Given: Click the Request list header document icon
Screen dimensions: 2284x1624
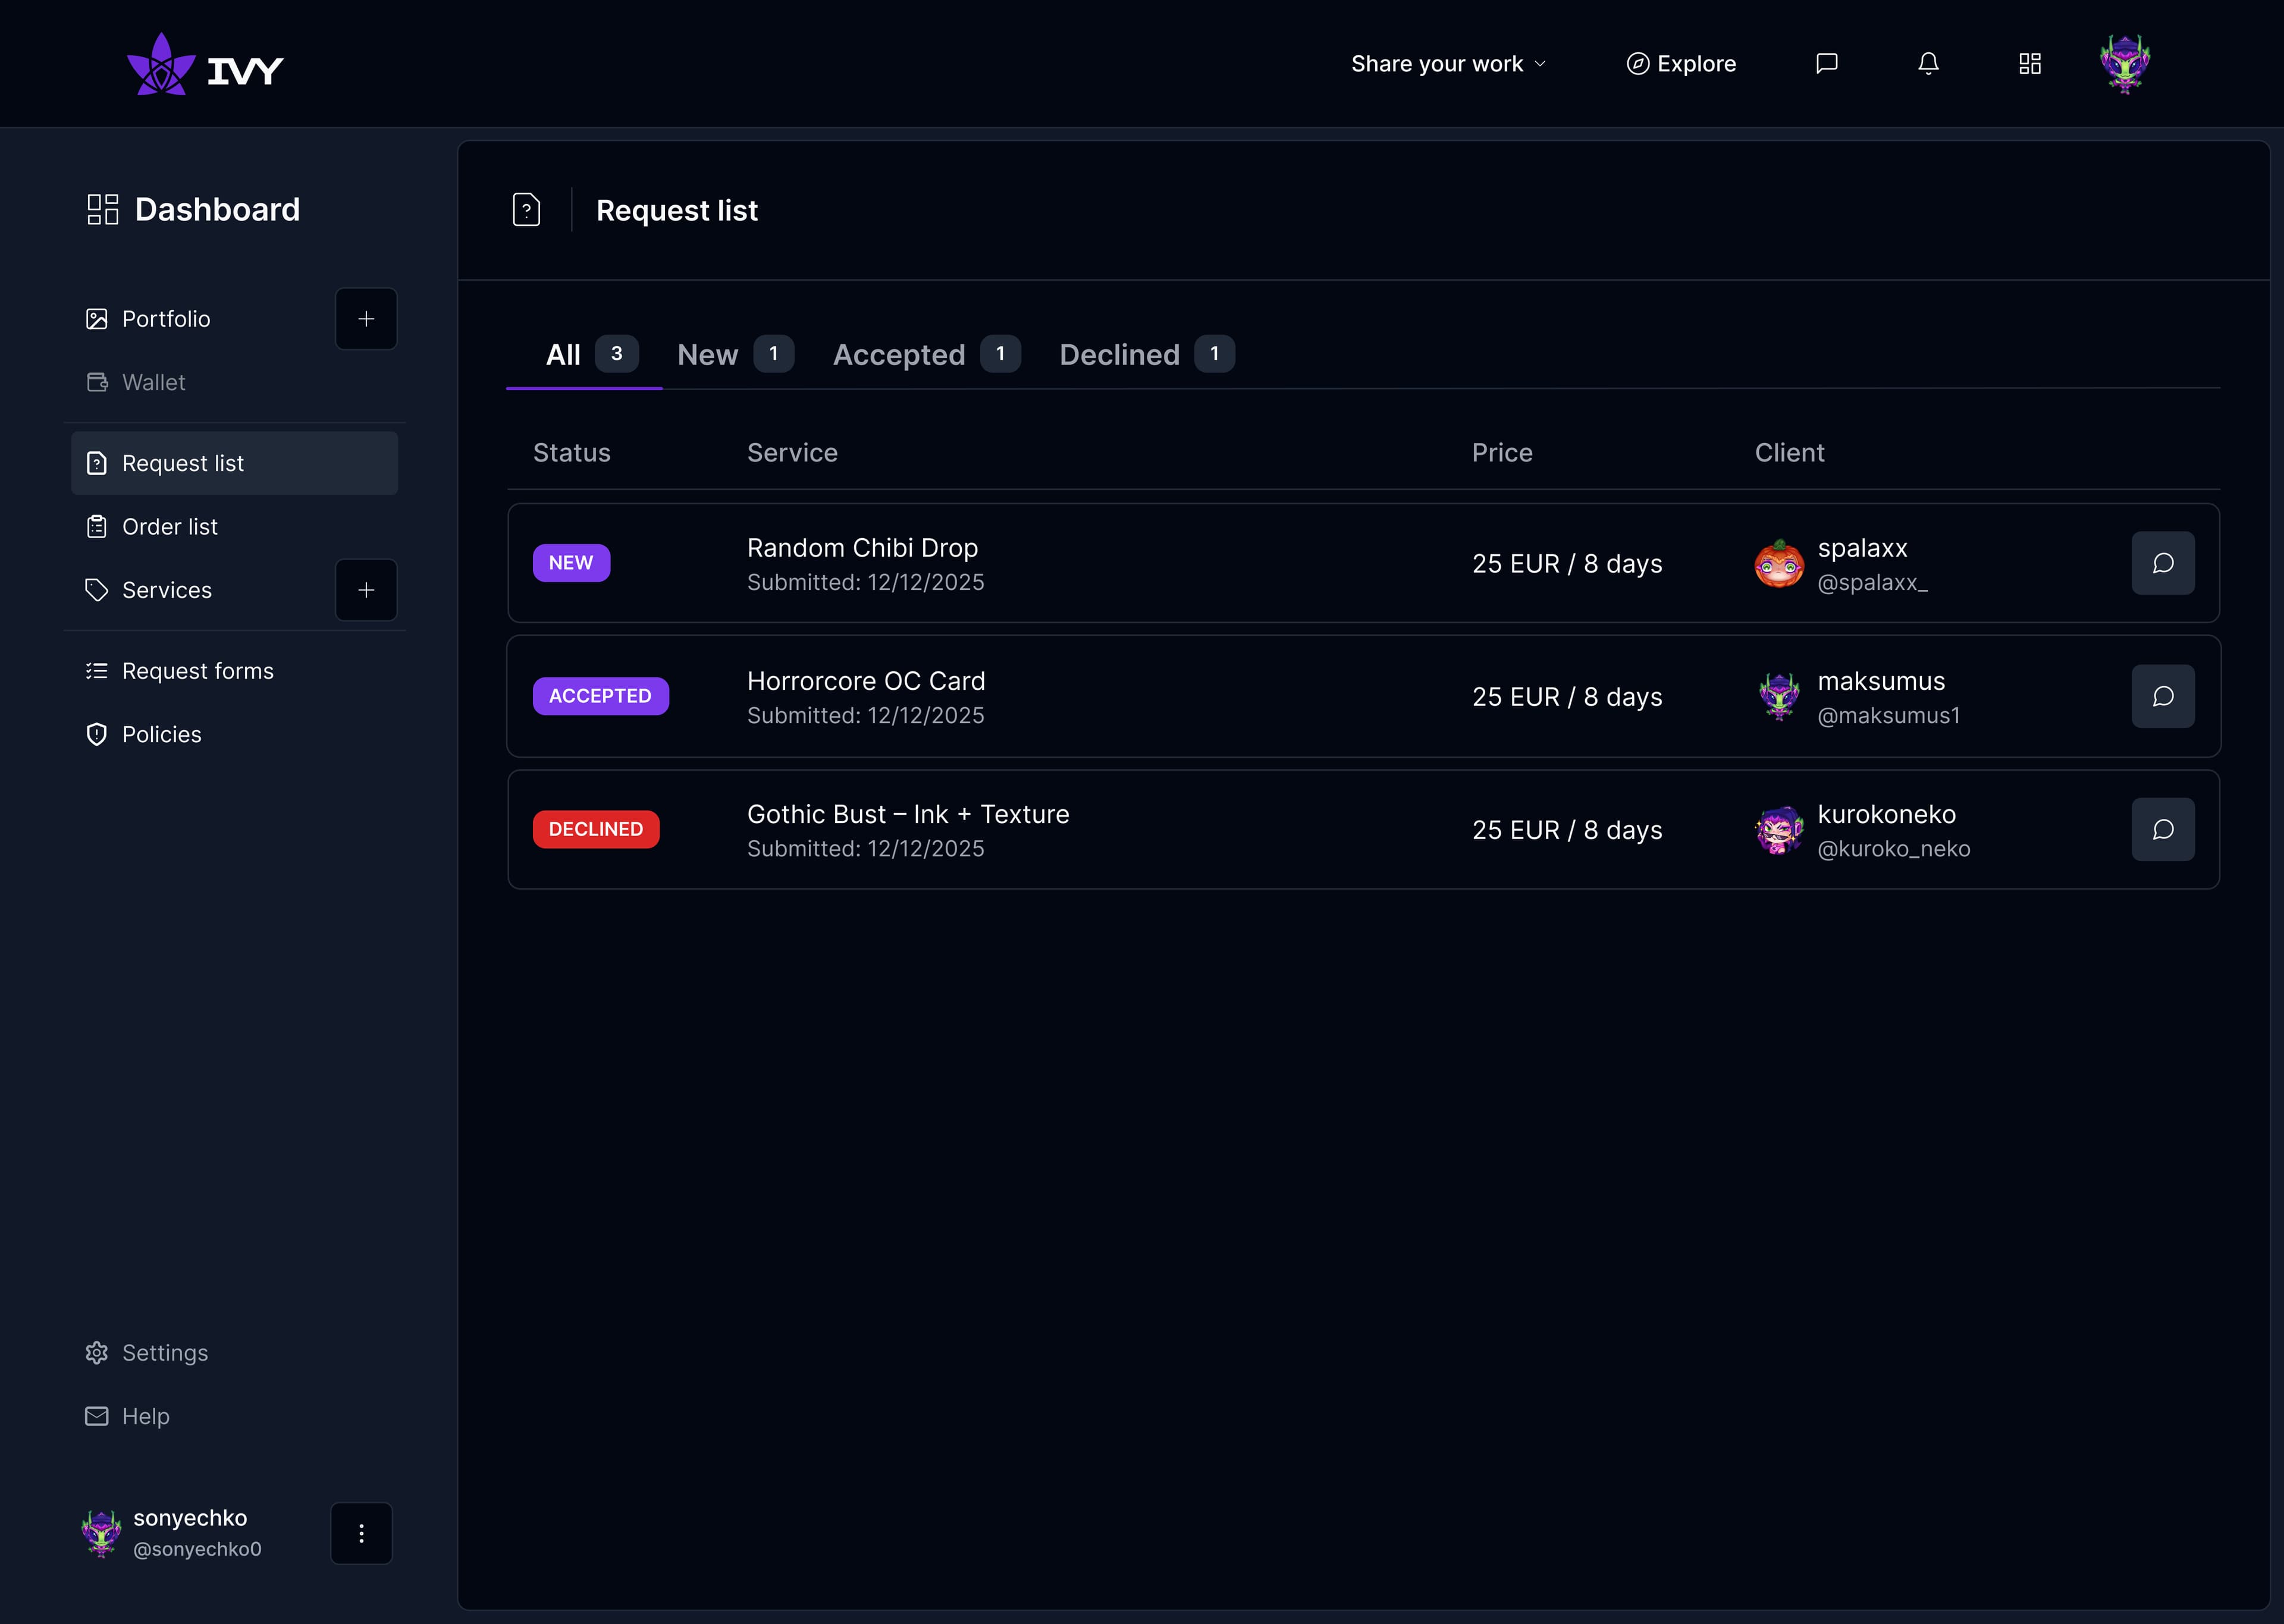Looking at the screenshot, I should click(526, 210).
